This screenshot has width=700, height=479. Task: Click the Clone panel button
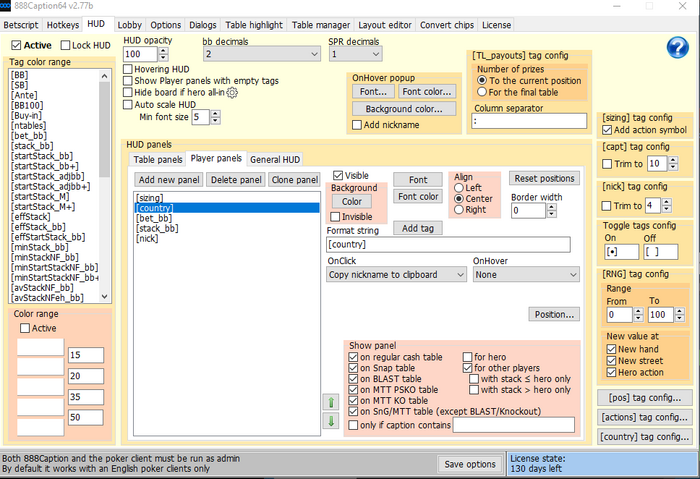[x=295, y=179]
